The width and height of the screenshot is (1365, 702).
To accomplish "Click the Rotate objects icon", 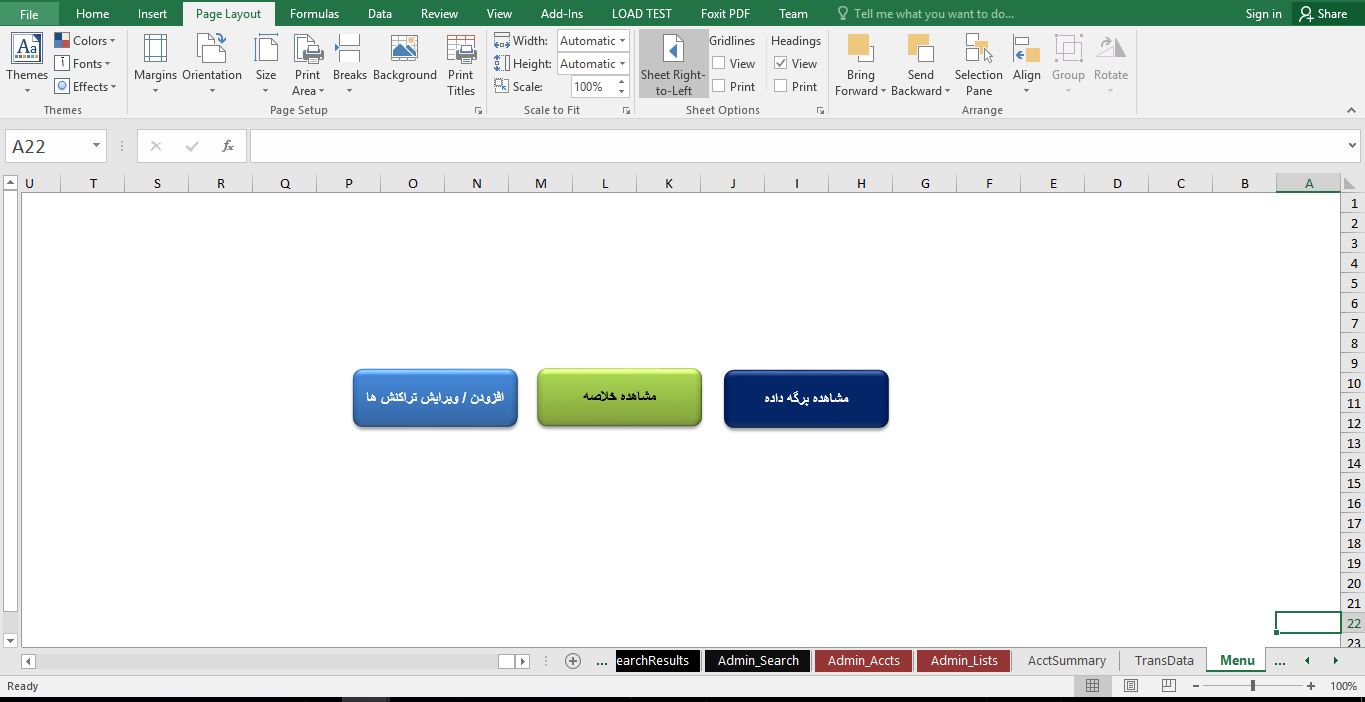I will (1110, 49).
